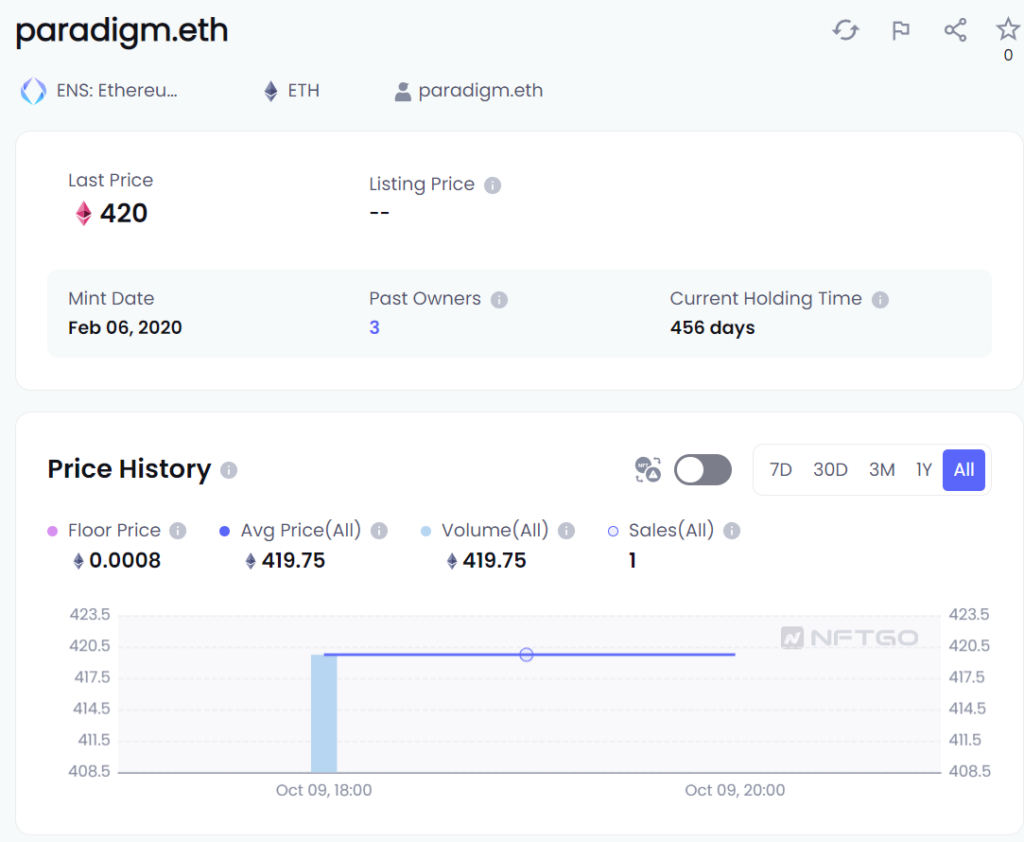
Task: Click the pink ETH icon by Last Price
Action: [x=84, y=214]
